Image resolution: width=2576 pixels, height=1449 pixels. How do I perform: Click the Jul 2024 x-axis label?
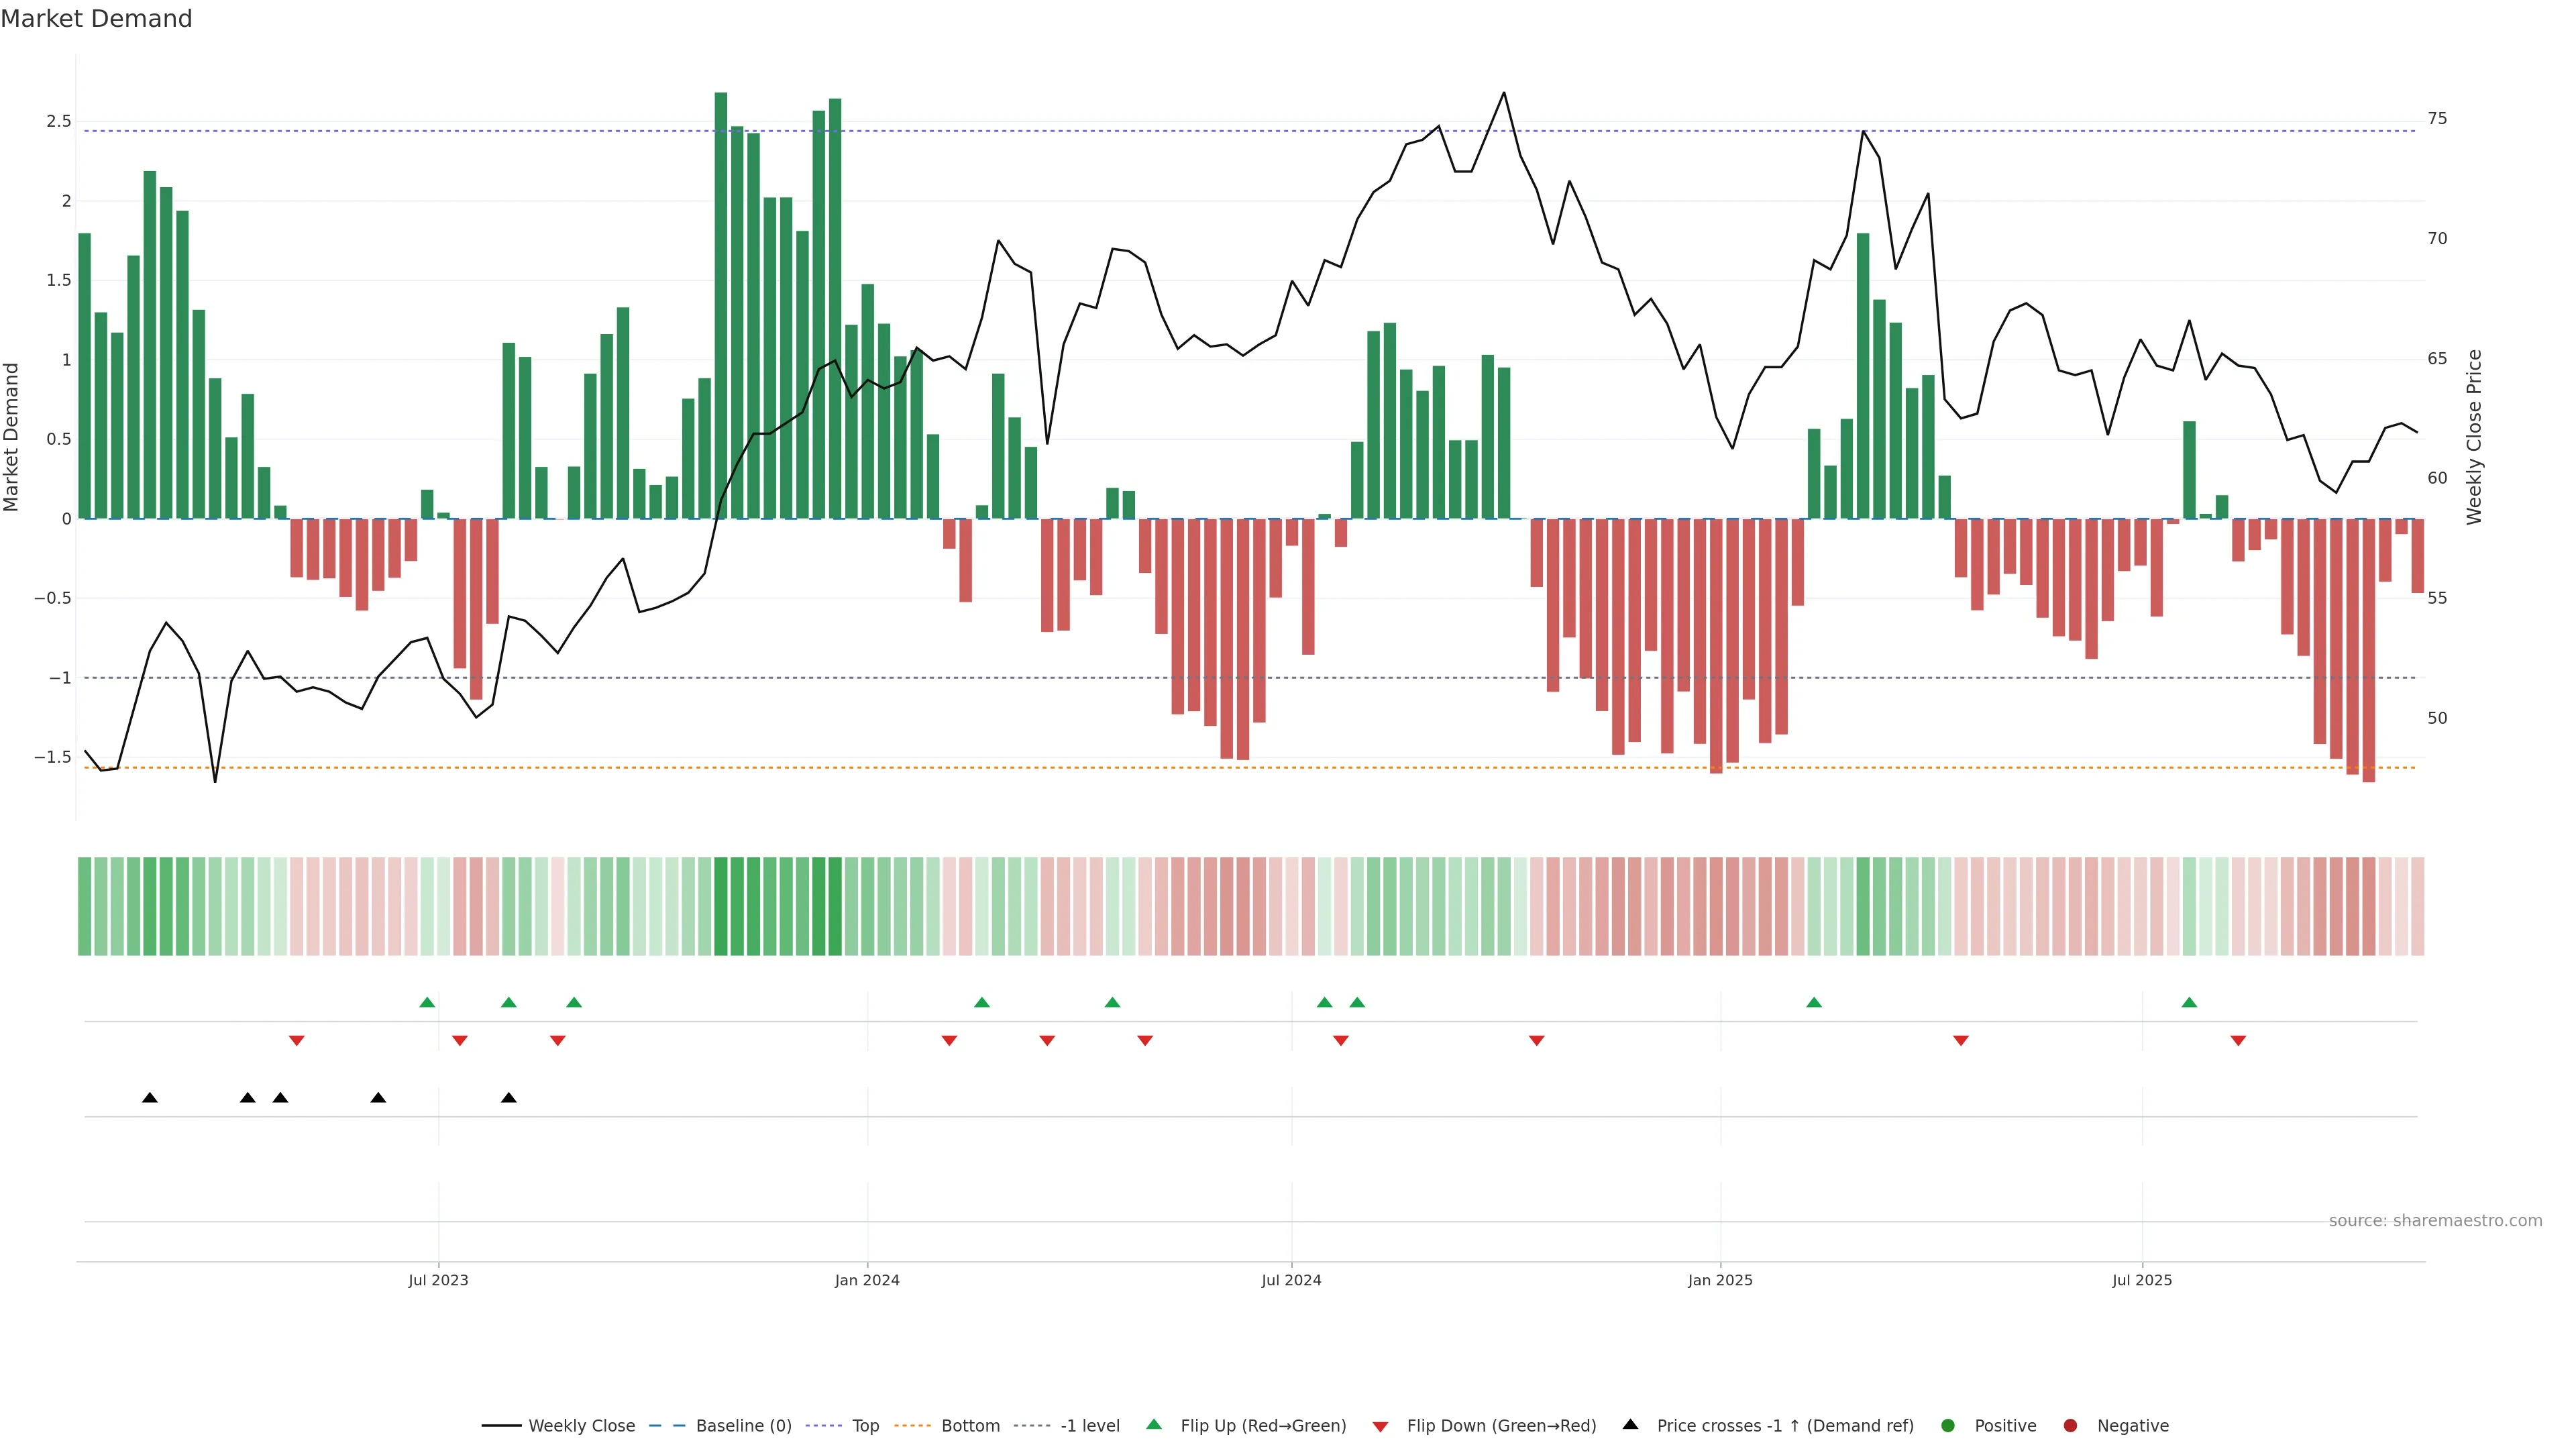(x=1291, y=1280)
